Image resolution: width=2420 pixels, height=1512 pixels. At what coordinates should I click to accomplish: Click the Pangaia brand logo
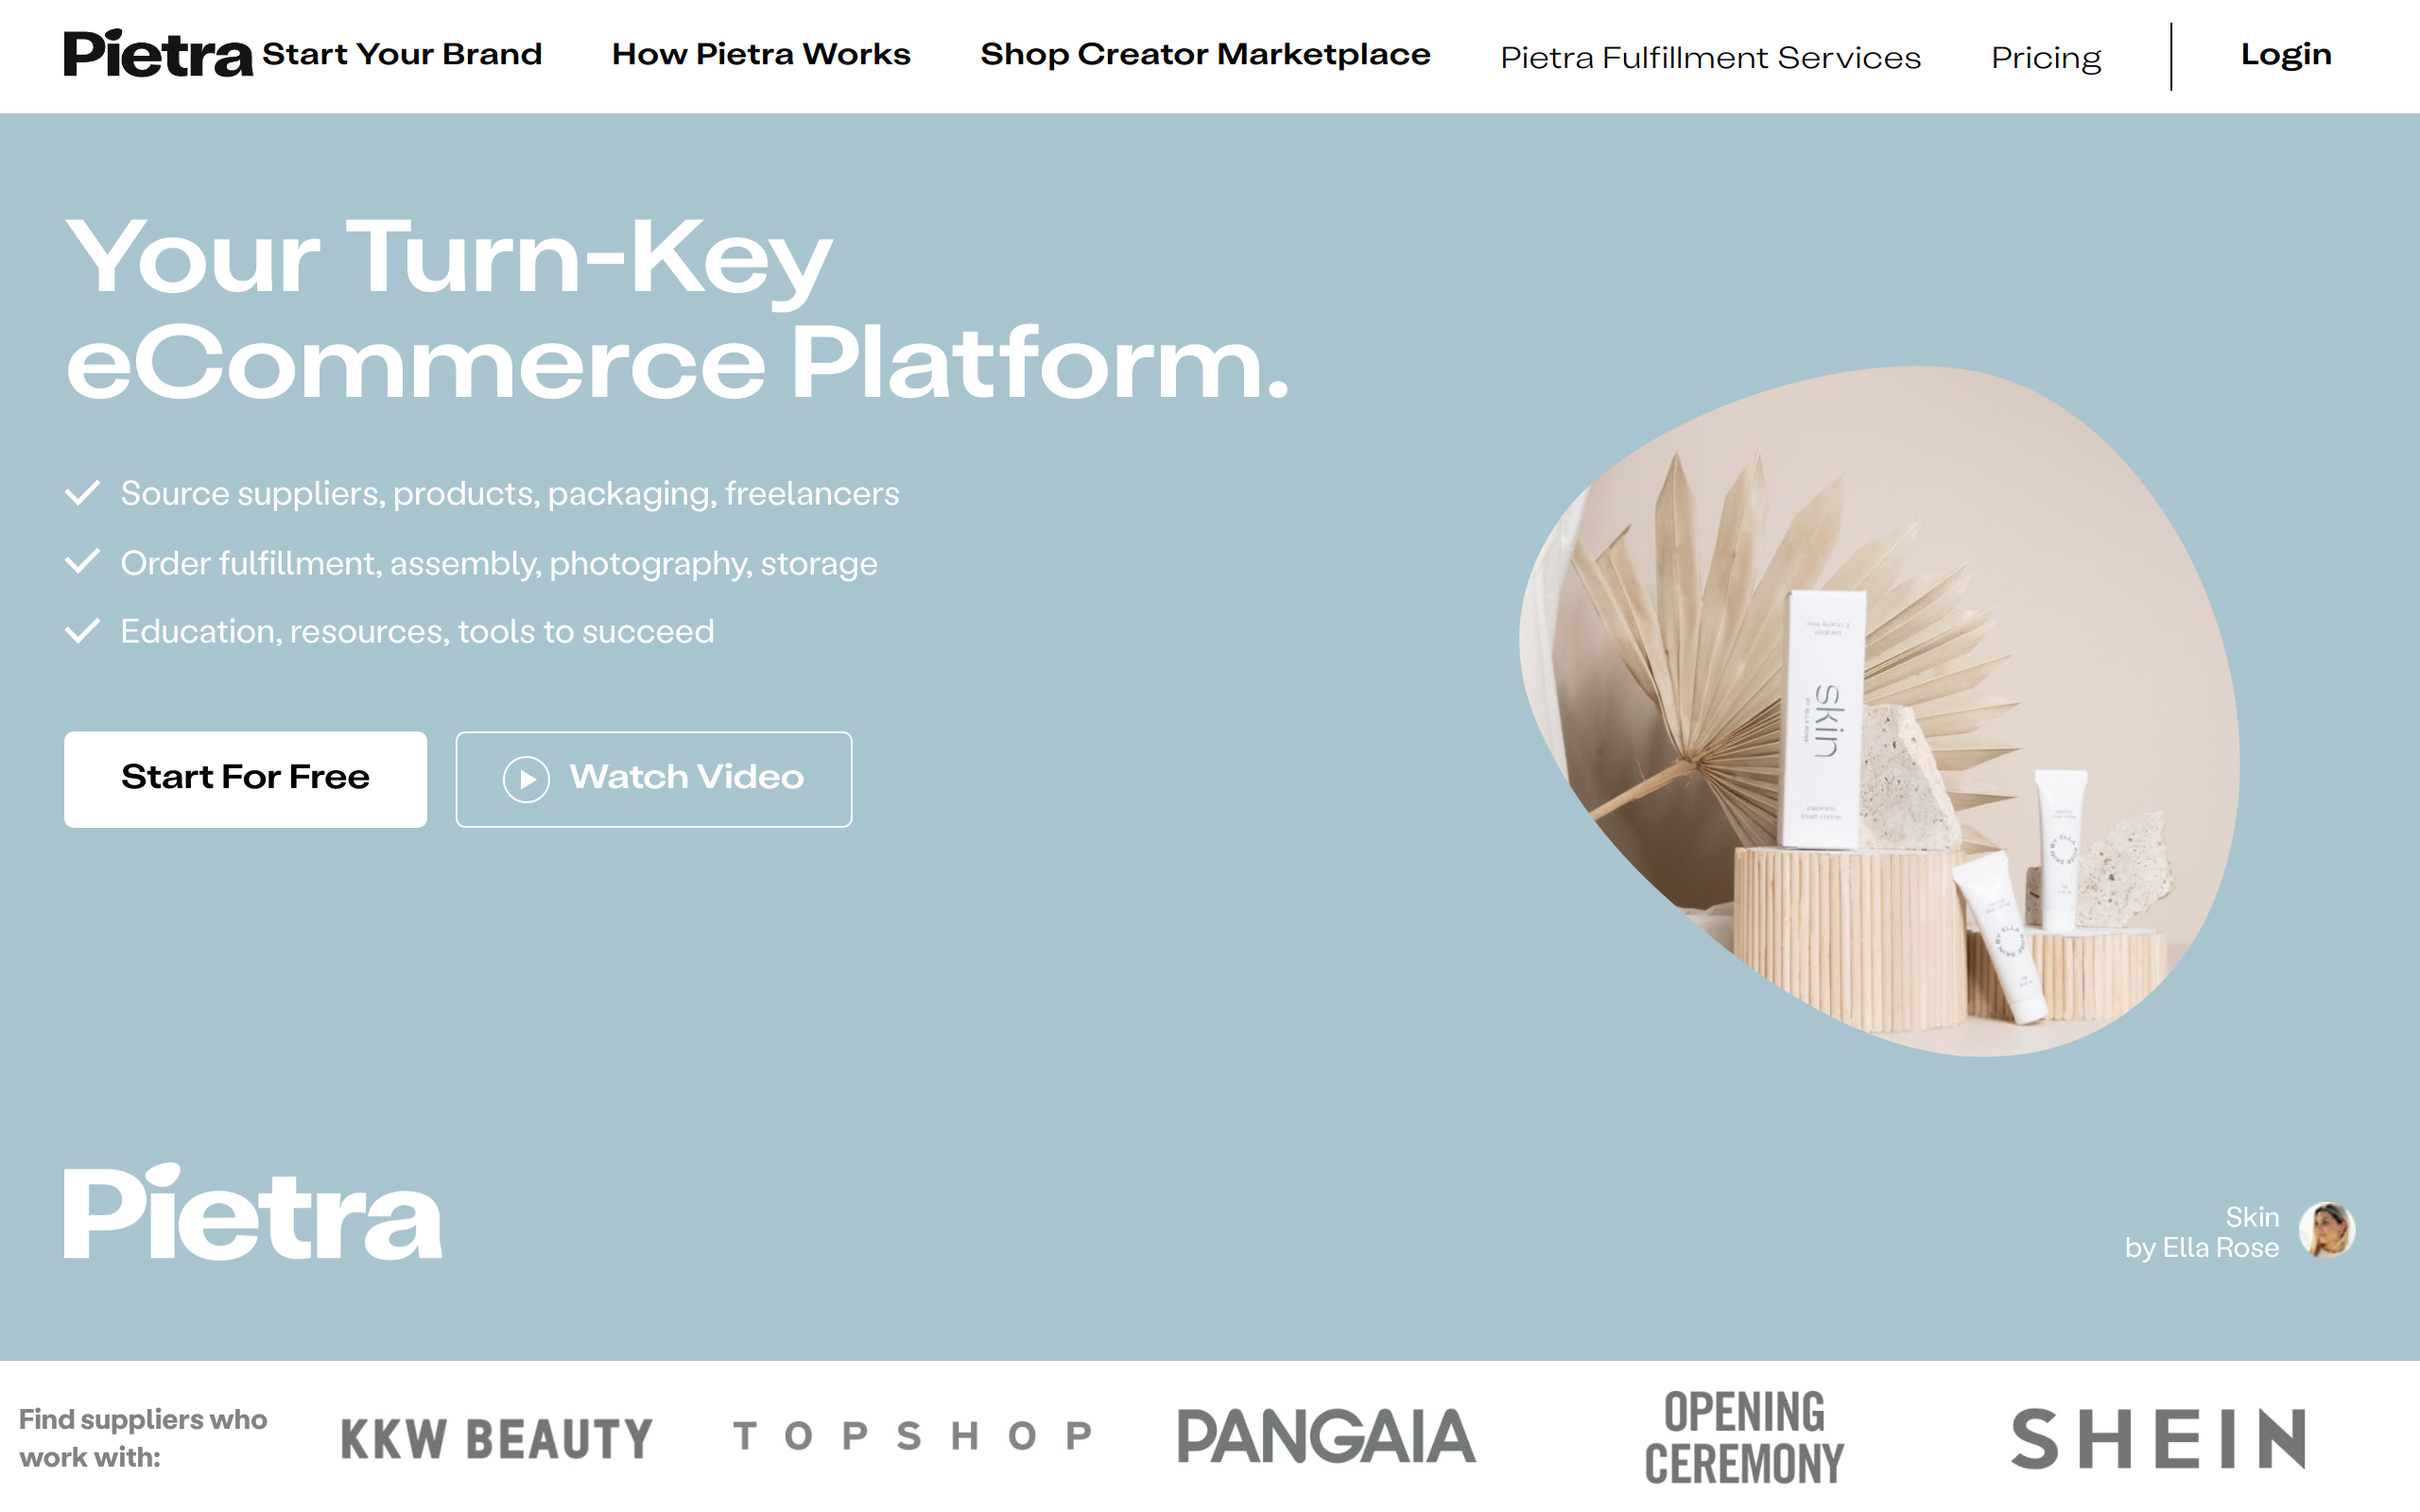1326,1437
